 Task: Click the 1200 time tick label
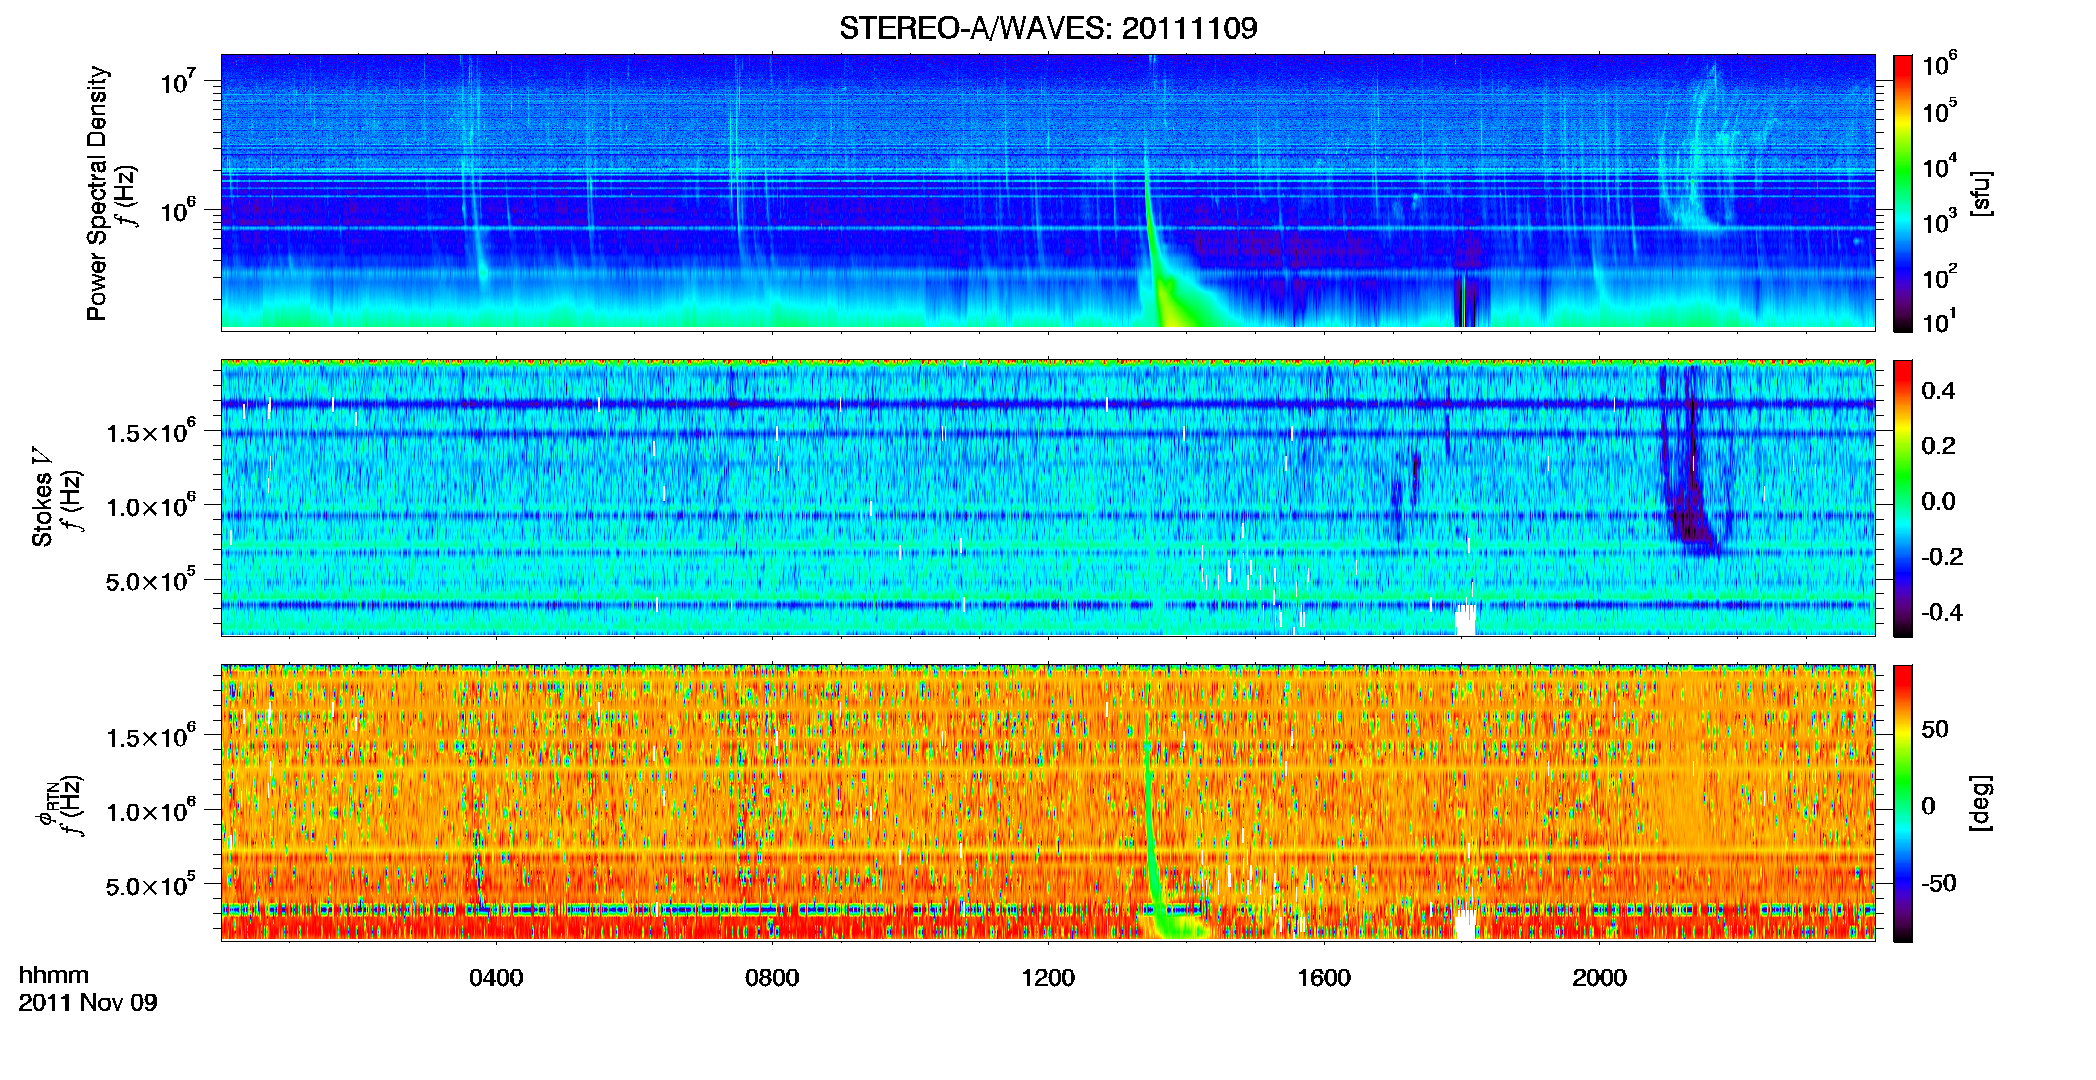(x=1048, y=978)
